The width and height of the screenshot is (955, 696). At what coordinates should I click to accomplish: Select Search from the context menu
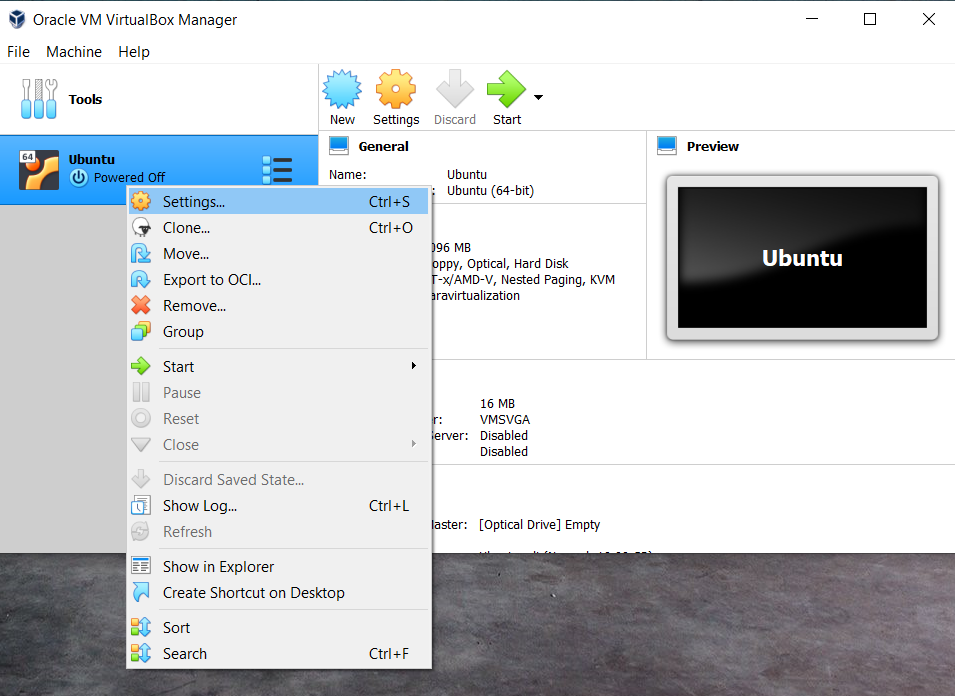[278, 654]
